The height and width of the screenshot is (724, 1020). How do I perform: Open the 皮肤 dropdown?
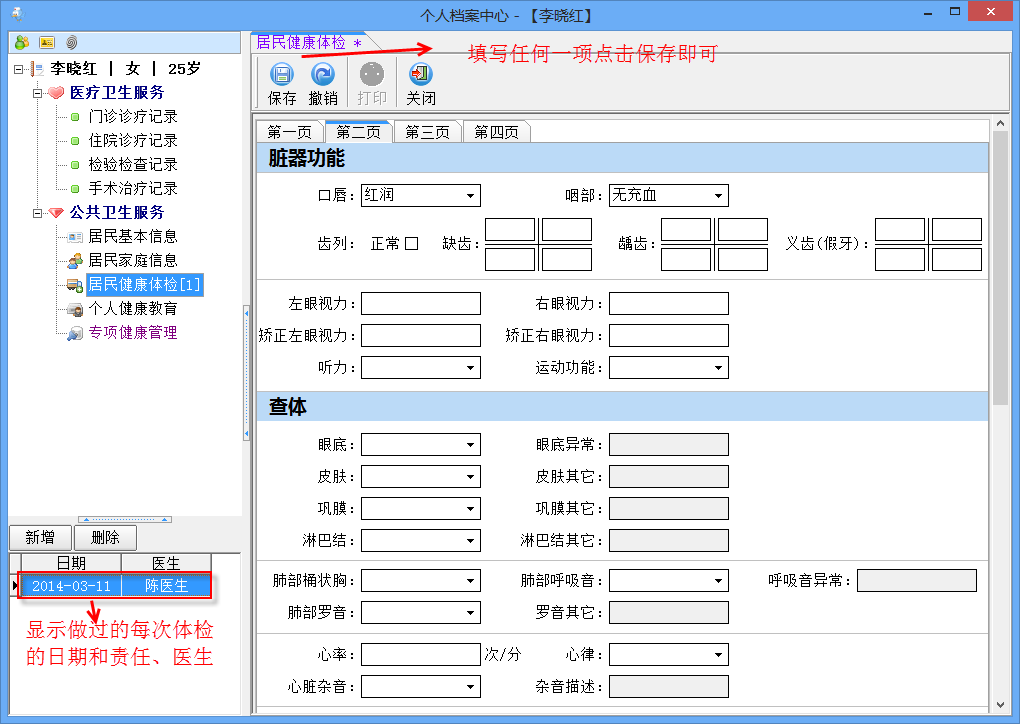(x=470, y=477)
